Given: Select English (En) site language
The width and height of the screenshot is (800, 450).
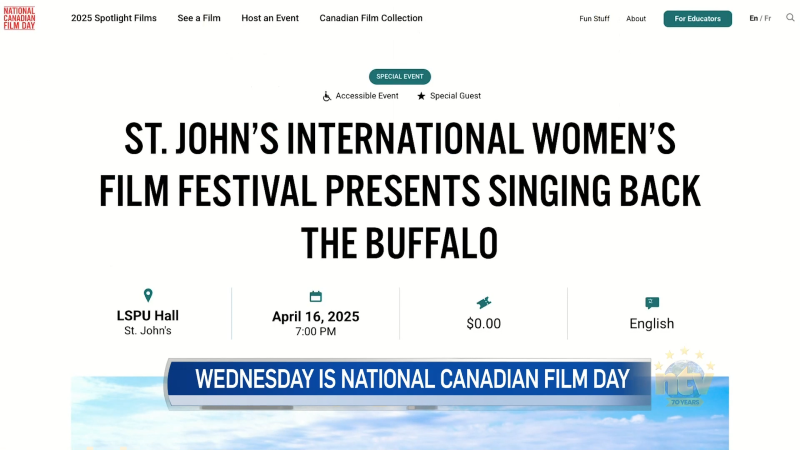Looking at the screenshot, I should coord(753,18).
